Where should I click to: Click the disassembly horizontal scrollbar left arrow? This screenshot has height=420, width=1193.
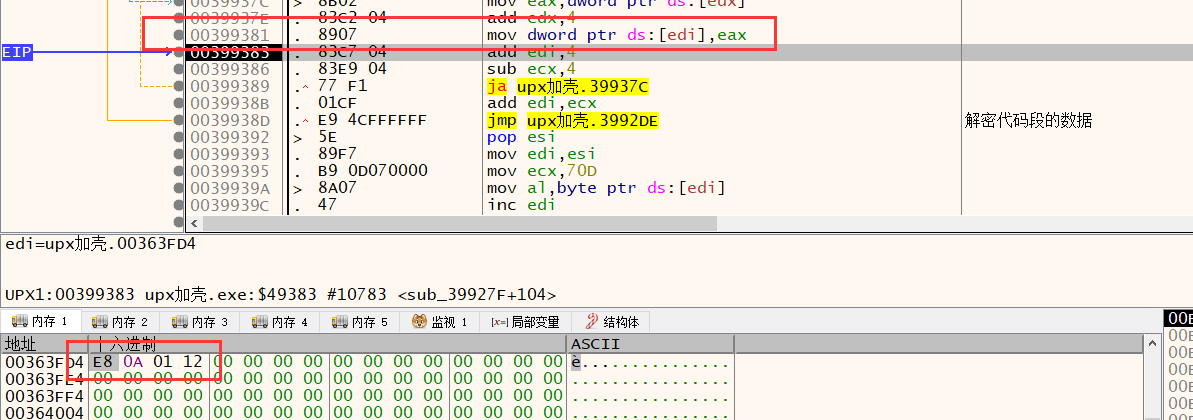click(x=195, y=224)
